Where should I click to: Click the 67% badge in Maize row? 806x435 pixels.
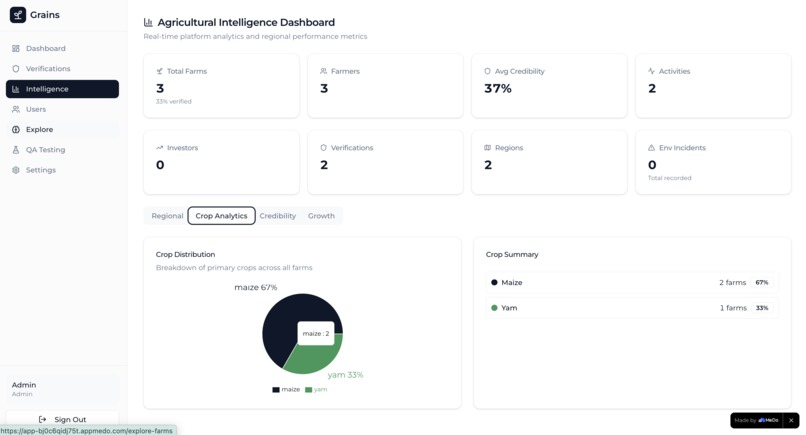click(x=762, y=282)
